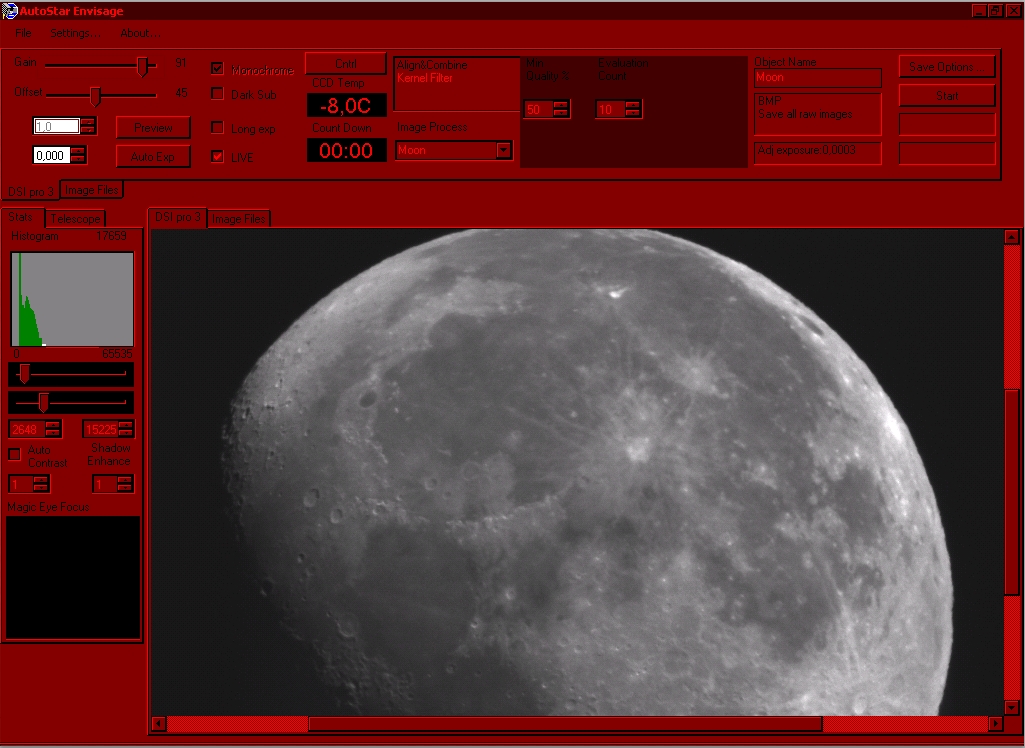Click the Magic Eye Focus display

pyautogui.click(x=73, y=577)
